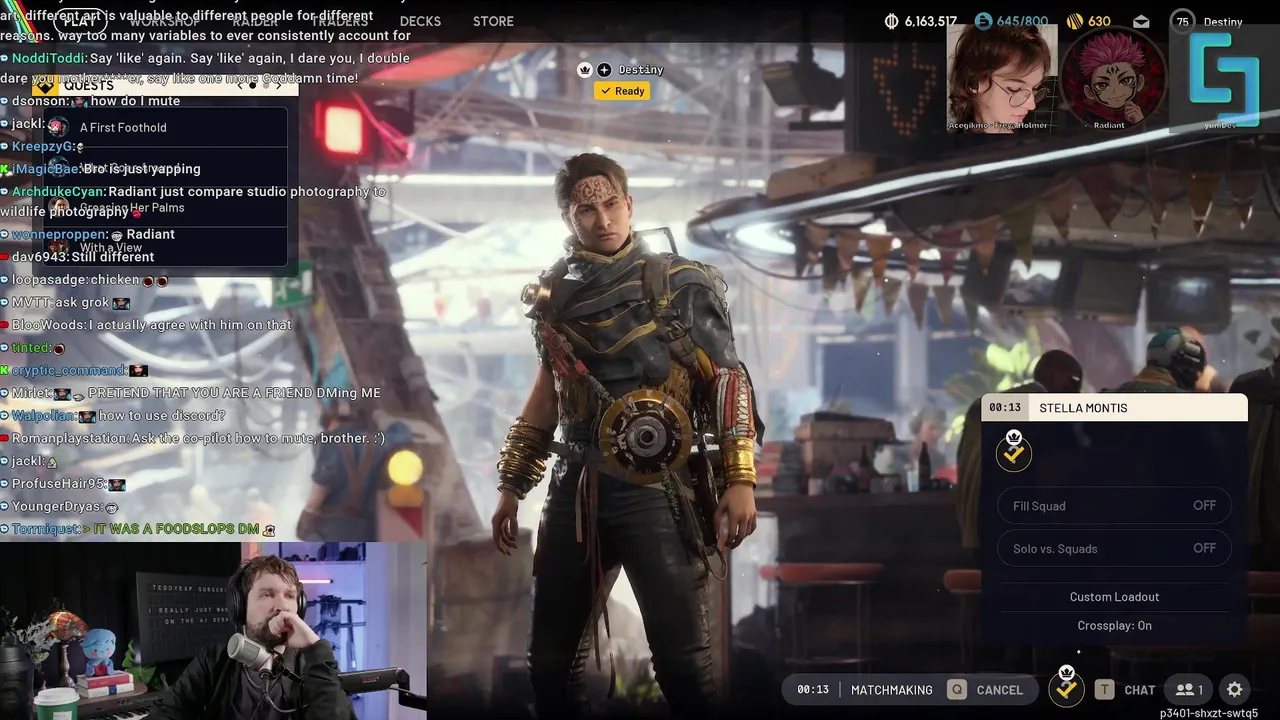Switch to the WORKSHOP tab

pos(164,21)
